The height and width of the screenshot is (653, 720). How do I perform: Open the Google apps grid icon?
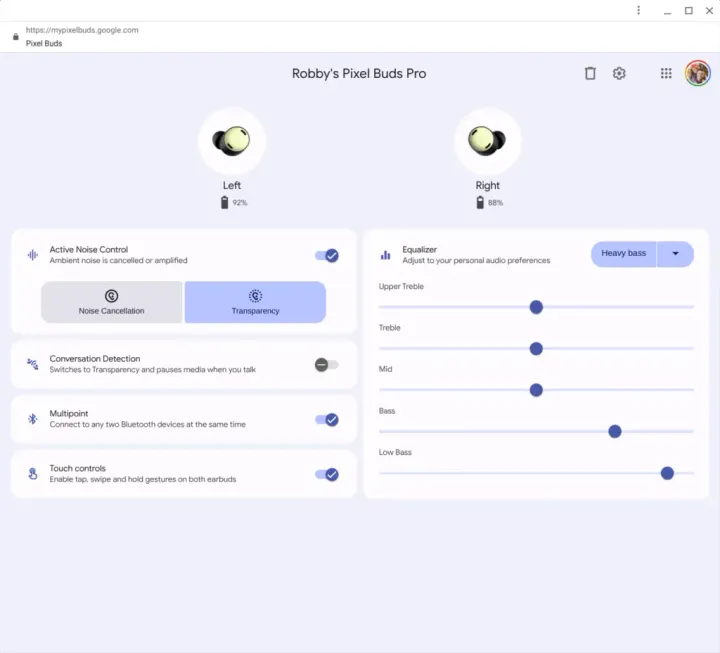point(666,73)
